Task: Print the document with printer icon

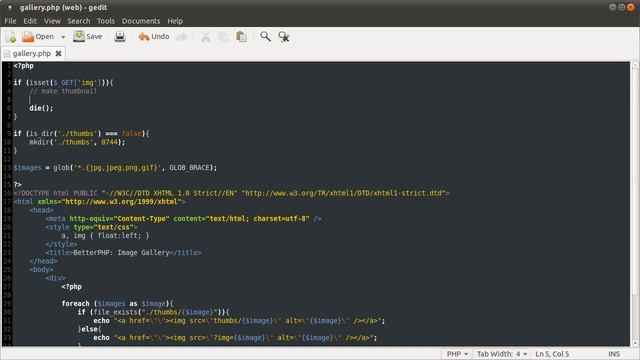Action: click(x=120, y=37)
